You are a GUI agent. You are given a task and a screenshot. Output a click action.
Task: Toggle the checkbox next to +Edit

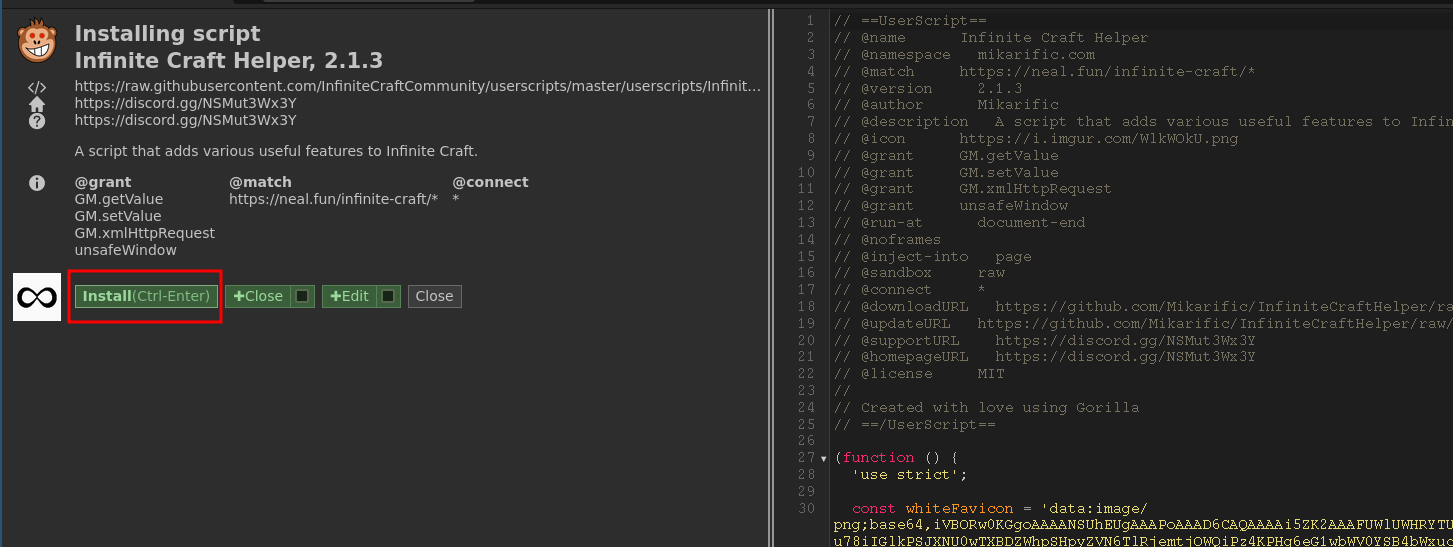(x=390, y=296)
